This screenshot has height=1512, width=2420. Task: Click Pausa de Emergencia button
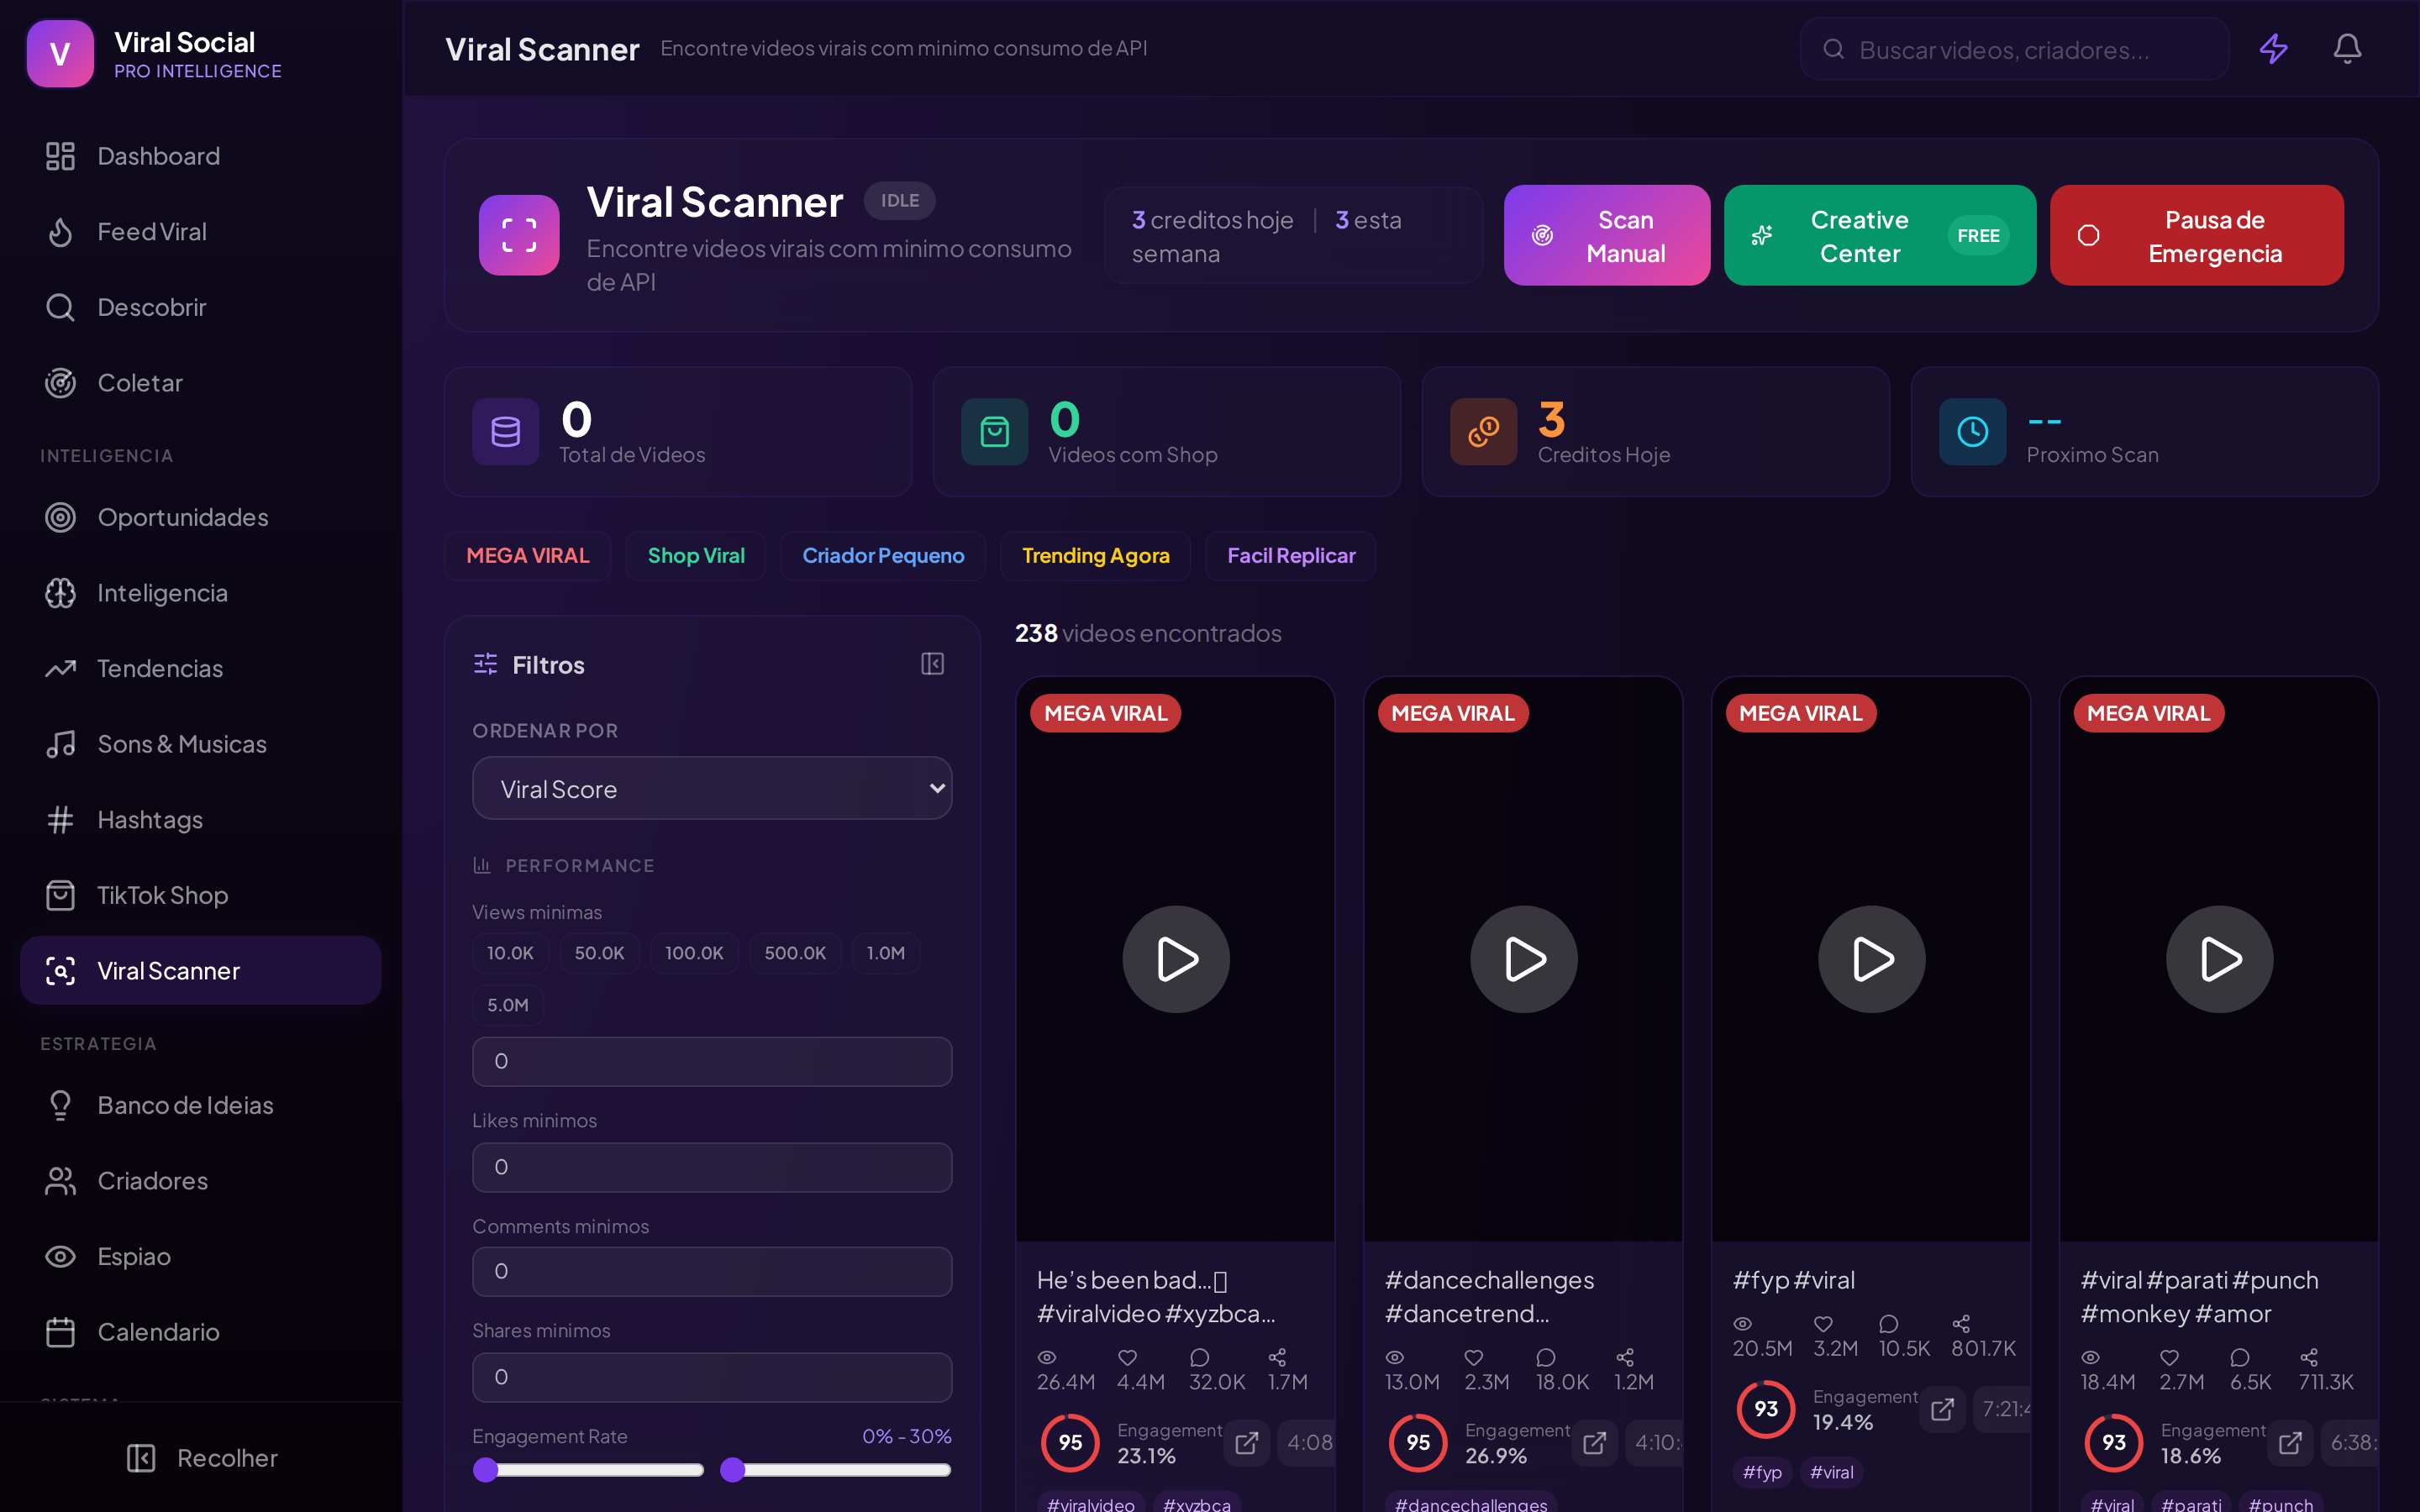2196,235
